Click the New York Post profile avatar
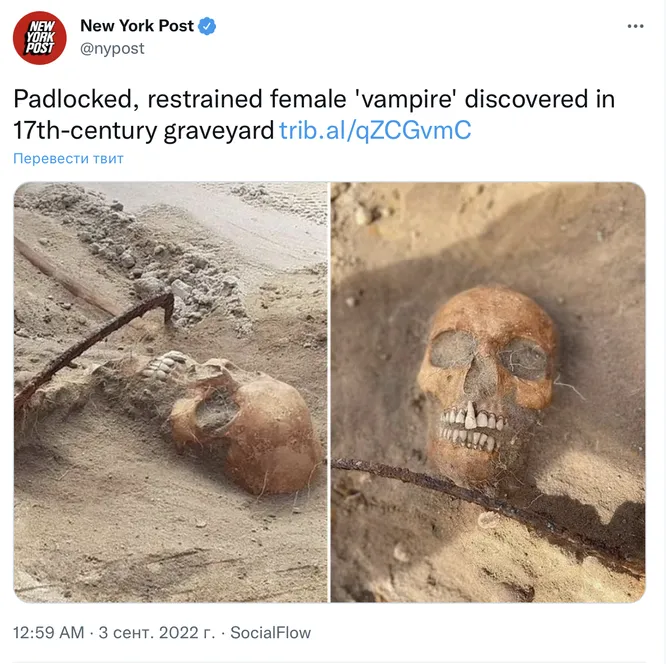 40,38
